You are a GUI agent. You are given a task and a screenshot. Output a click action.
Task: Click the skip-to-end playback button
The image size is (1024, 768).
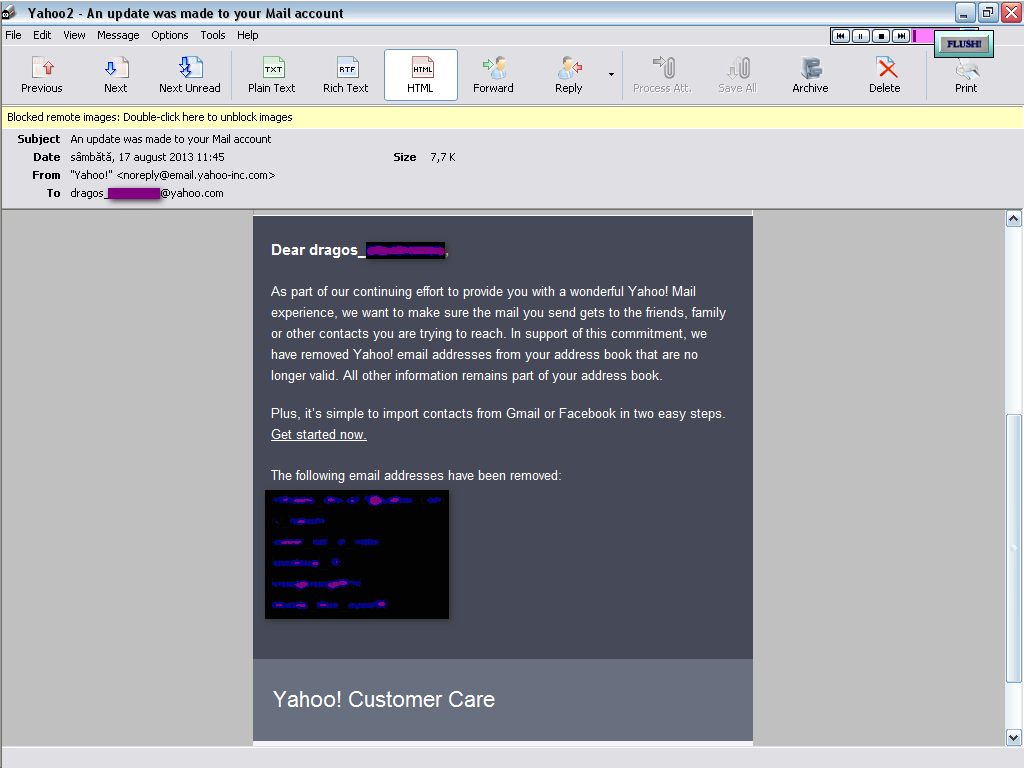[x=901, y=36]
